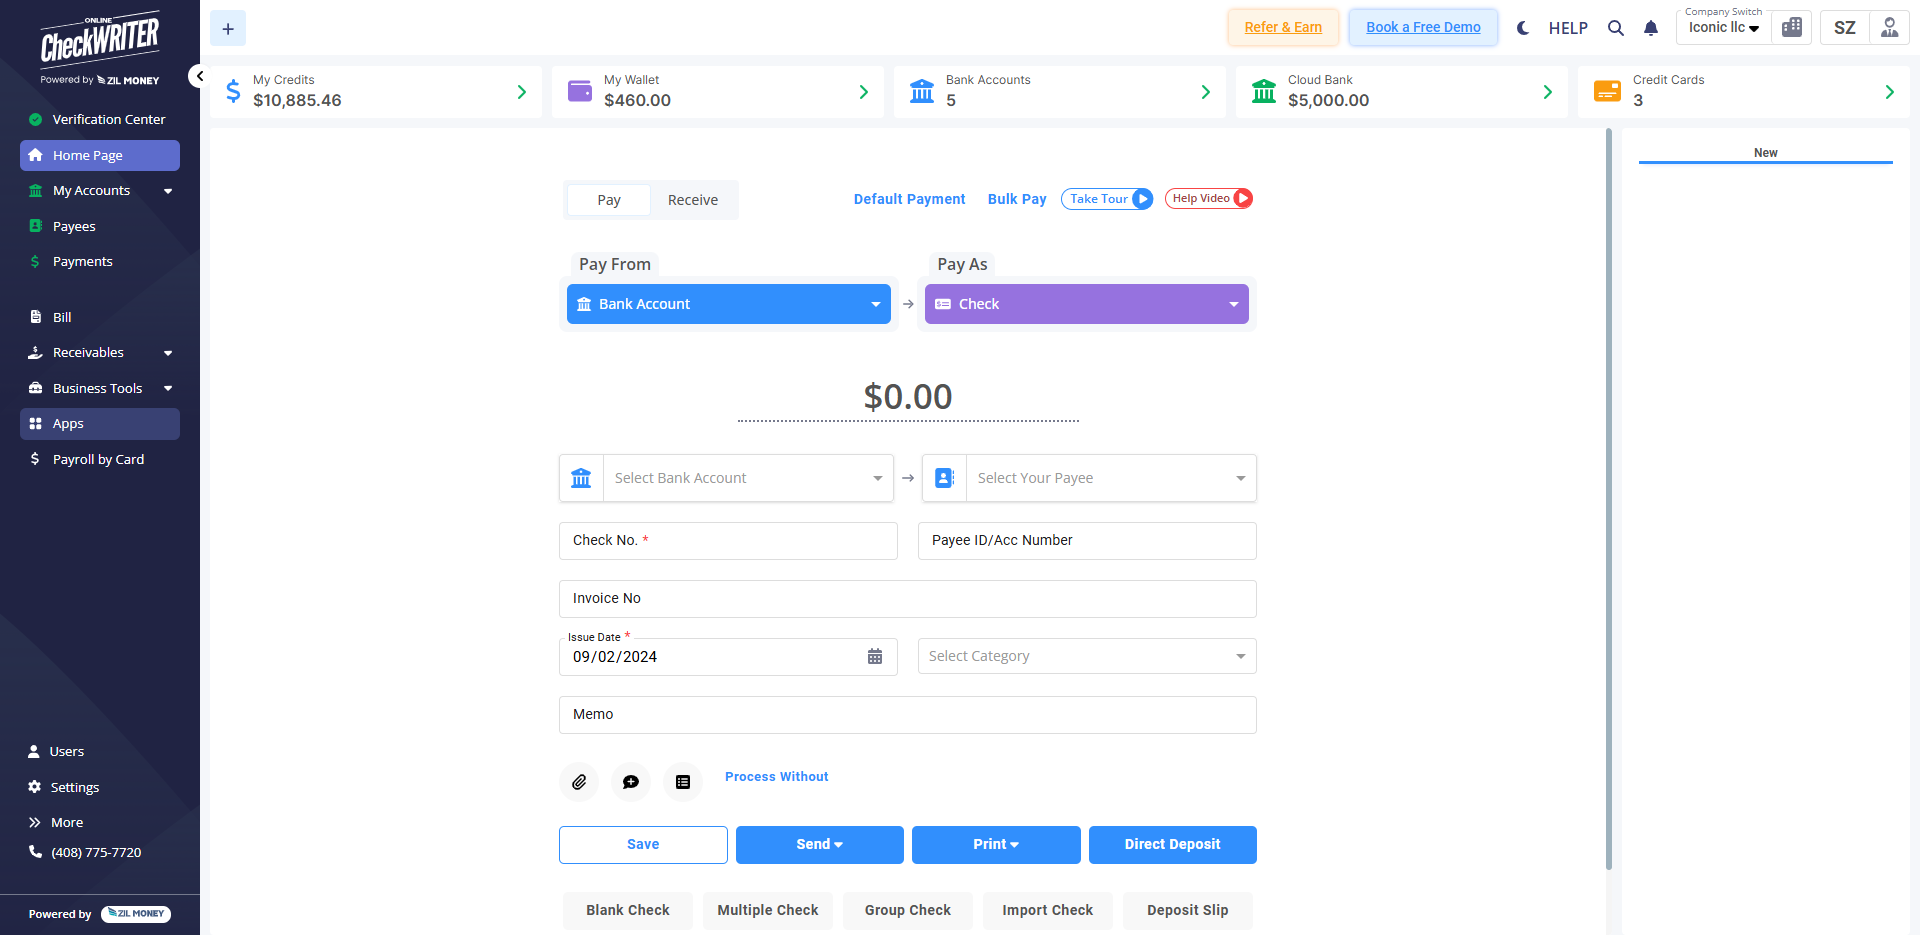Open calendar picker in Issue Date field
Screen dimensions: 1920x935
point(875,657)
